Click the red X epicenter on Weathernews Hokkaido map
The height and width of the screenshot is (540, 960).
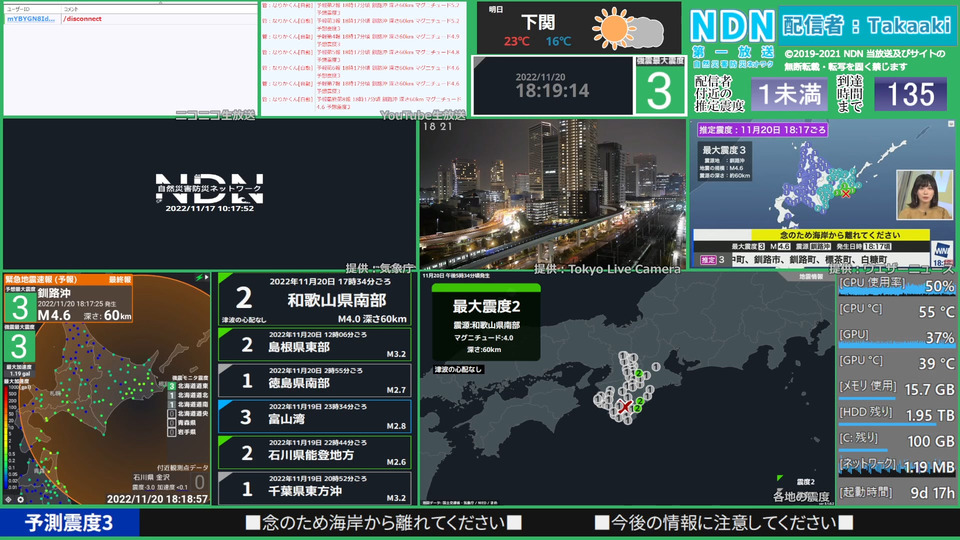[x=846, y=194]
